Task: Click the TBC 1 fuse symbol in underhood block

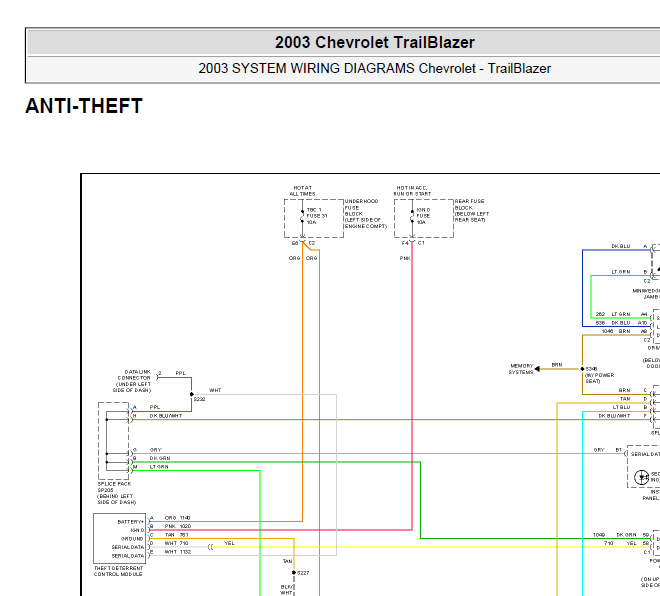Action: pyautogui.click(x=302, y=217)
